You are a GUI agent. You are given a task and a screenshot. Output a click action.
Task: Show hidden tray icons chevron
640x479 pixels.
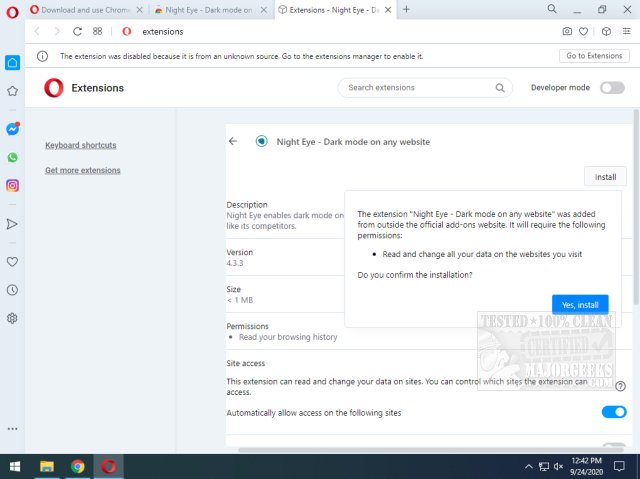pyautogui.click(x=529, y=466)
